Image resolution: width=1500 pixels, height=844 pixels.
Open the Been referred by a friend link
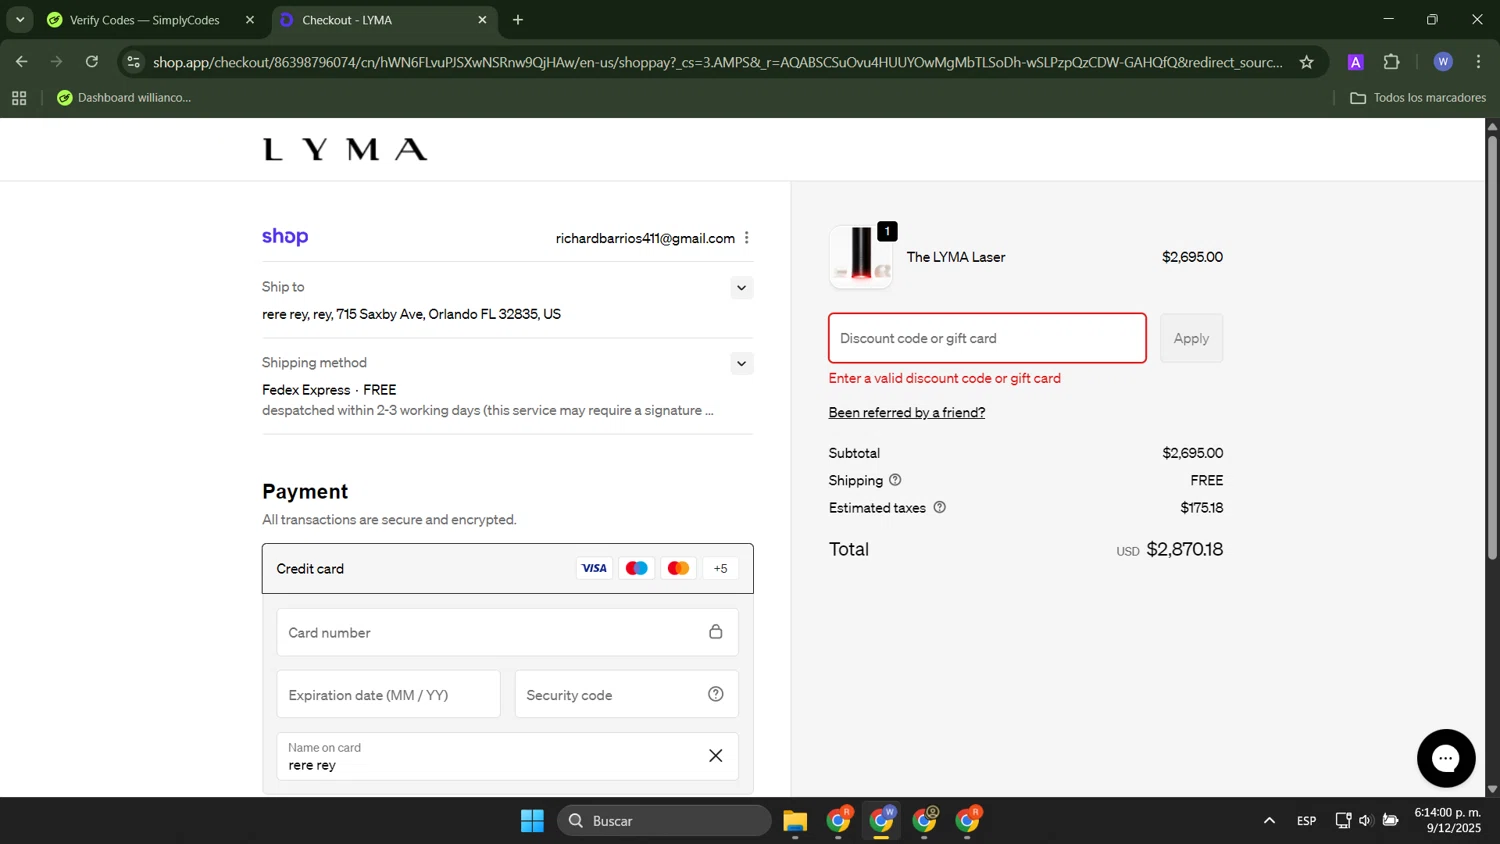click(x=907, y=413)
